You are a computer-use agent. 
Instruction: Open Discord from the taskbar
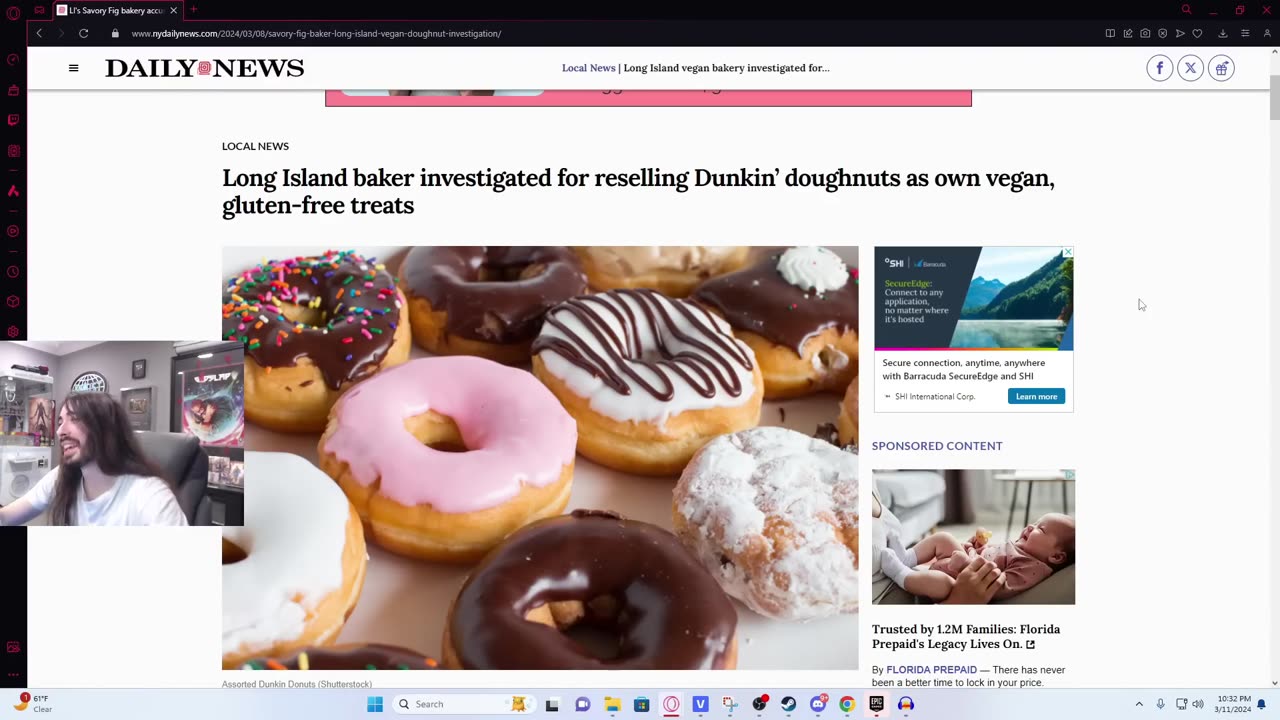click(818, 704)
